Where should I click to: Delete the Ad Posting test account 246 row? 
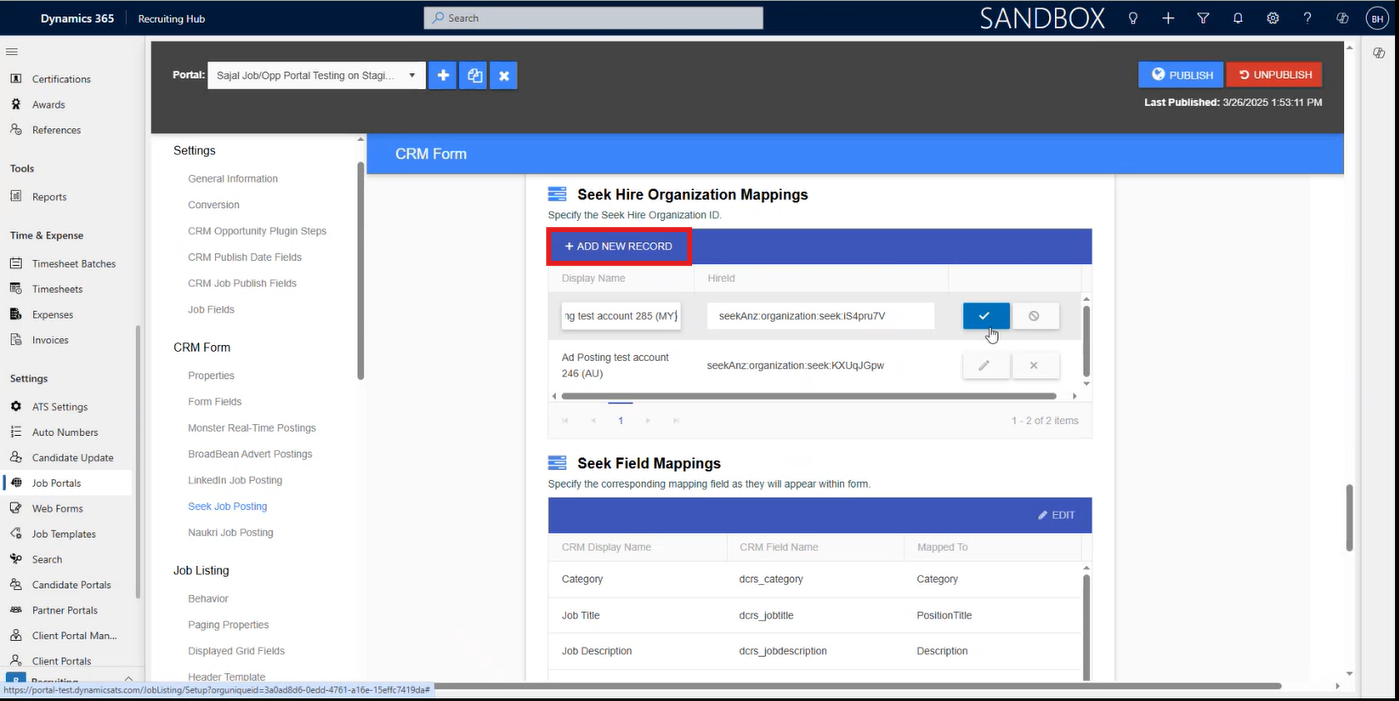[x=1034, y=366]
